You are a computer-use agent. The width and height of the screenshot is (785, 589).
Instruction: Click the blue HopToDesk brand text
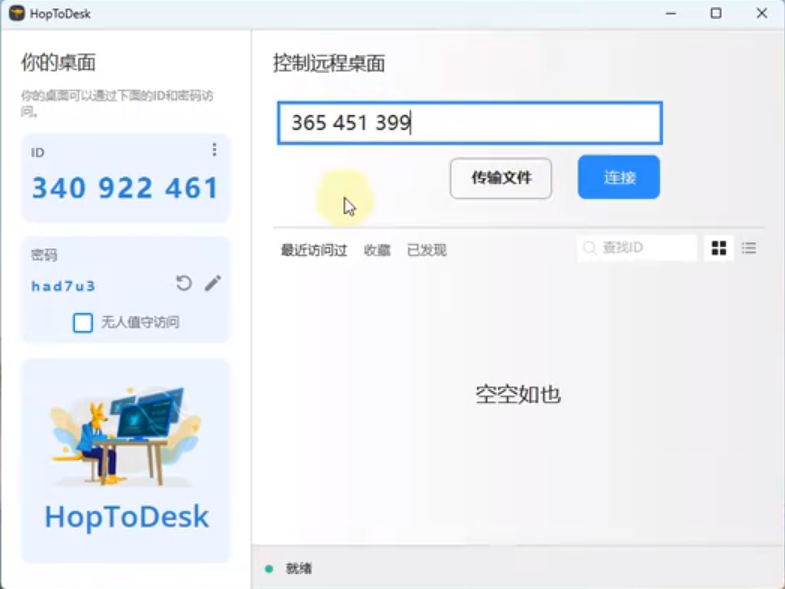pos(127,517)
